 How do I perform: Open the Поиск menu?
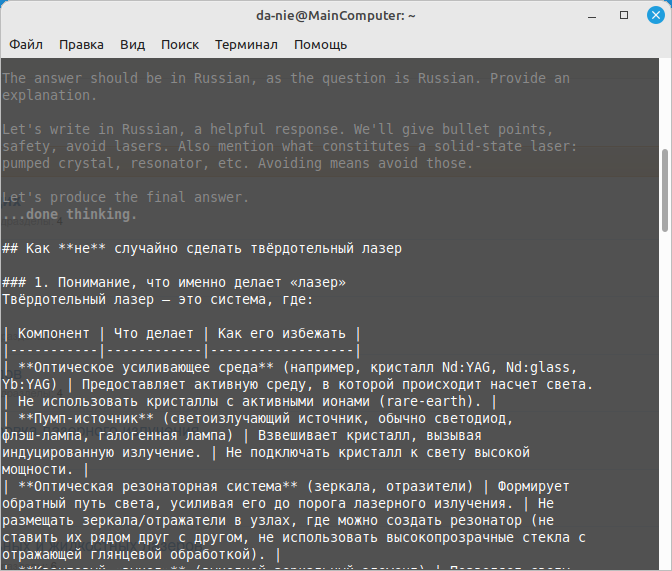tap(180, 45)
